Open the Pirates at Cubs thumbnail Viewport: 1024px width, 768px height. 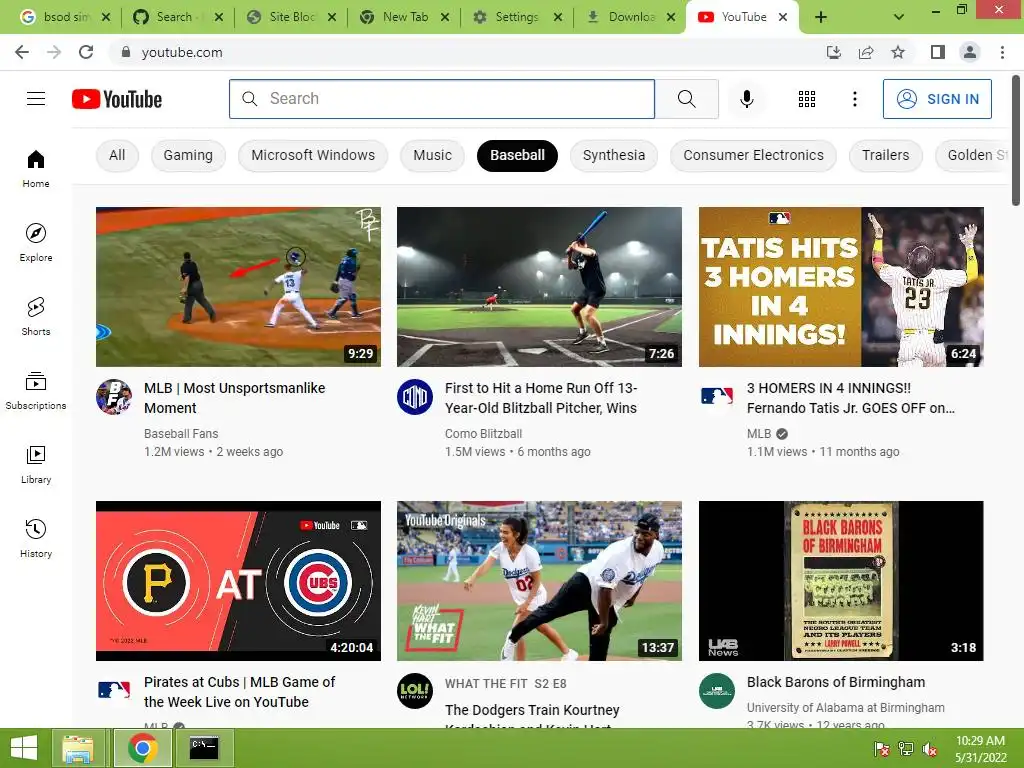click(x=238, y=581)
